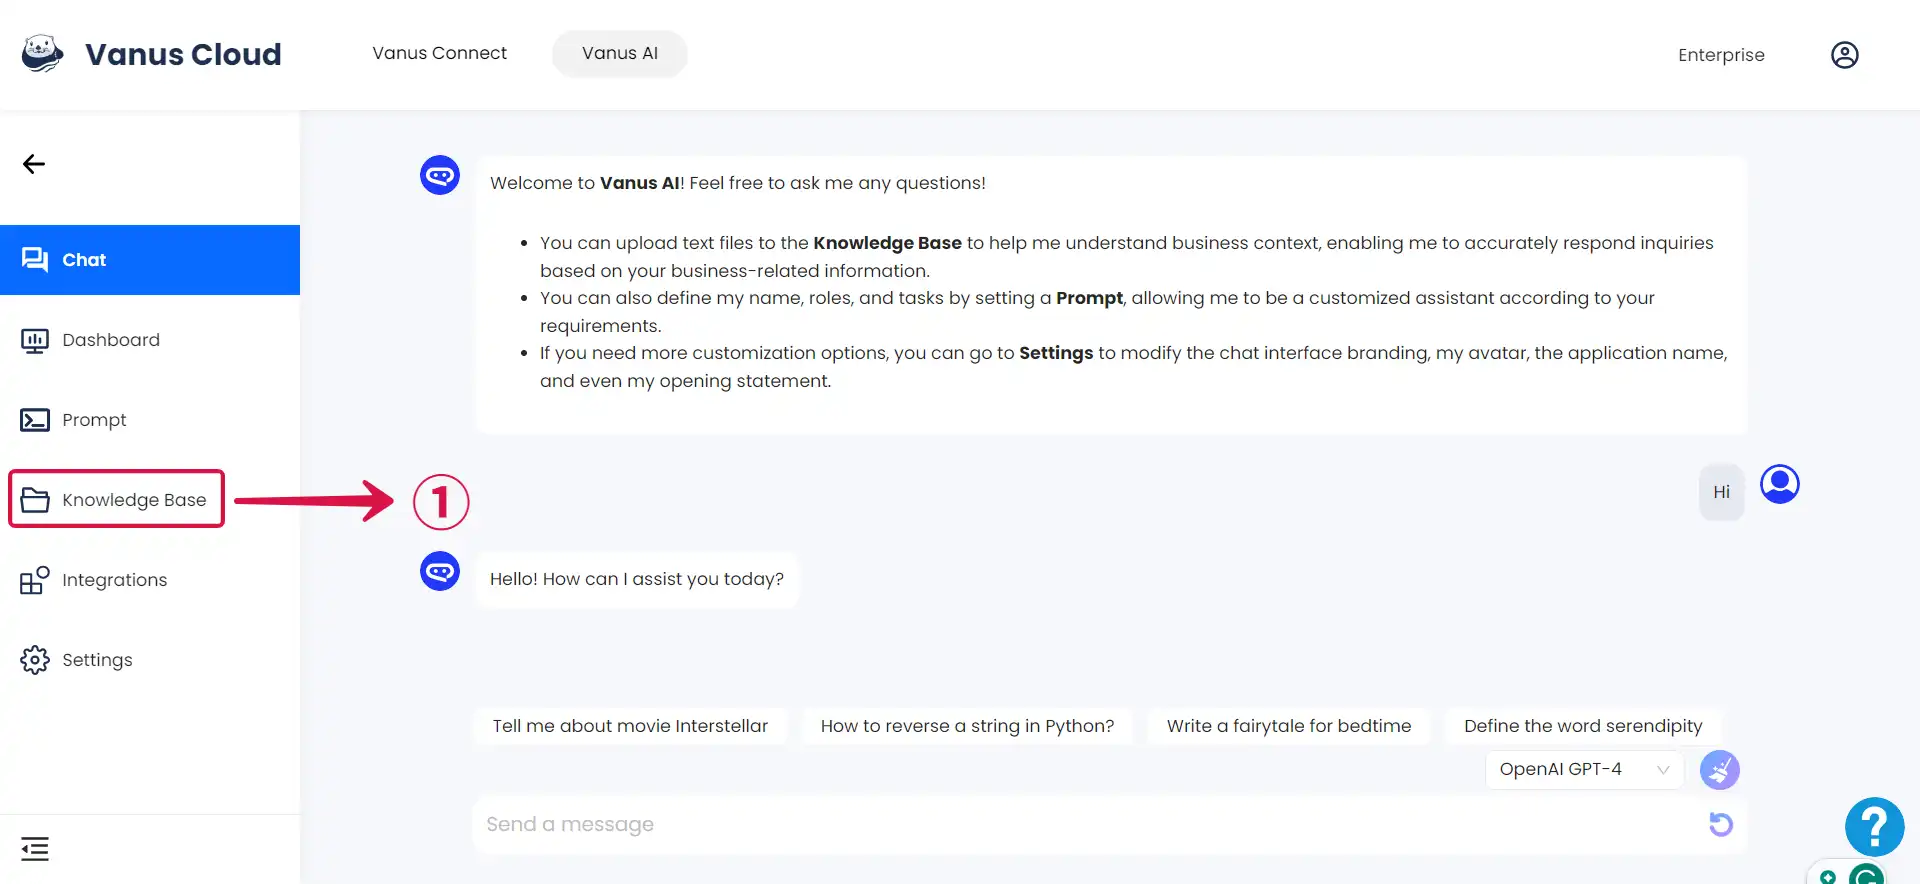
Task: Open the Integrations section
Action: click(x=150, y=580)
